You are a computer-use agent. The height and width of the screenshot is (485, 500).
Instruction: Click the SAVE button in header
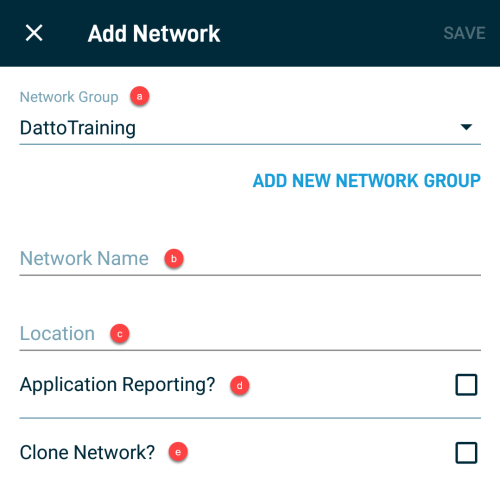click(464, 33)
